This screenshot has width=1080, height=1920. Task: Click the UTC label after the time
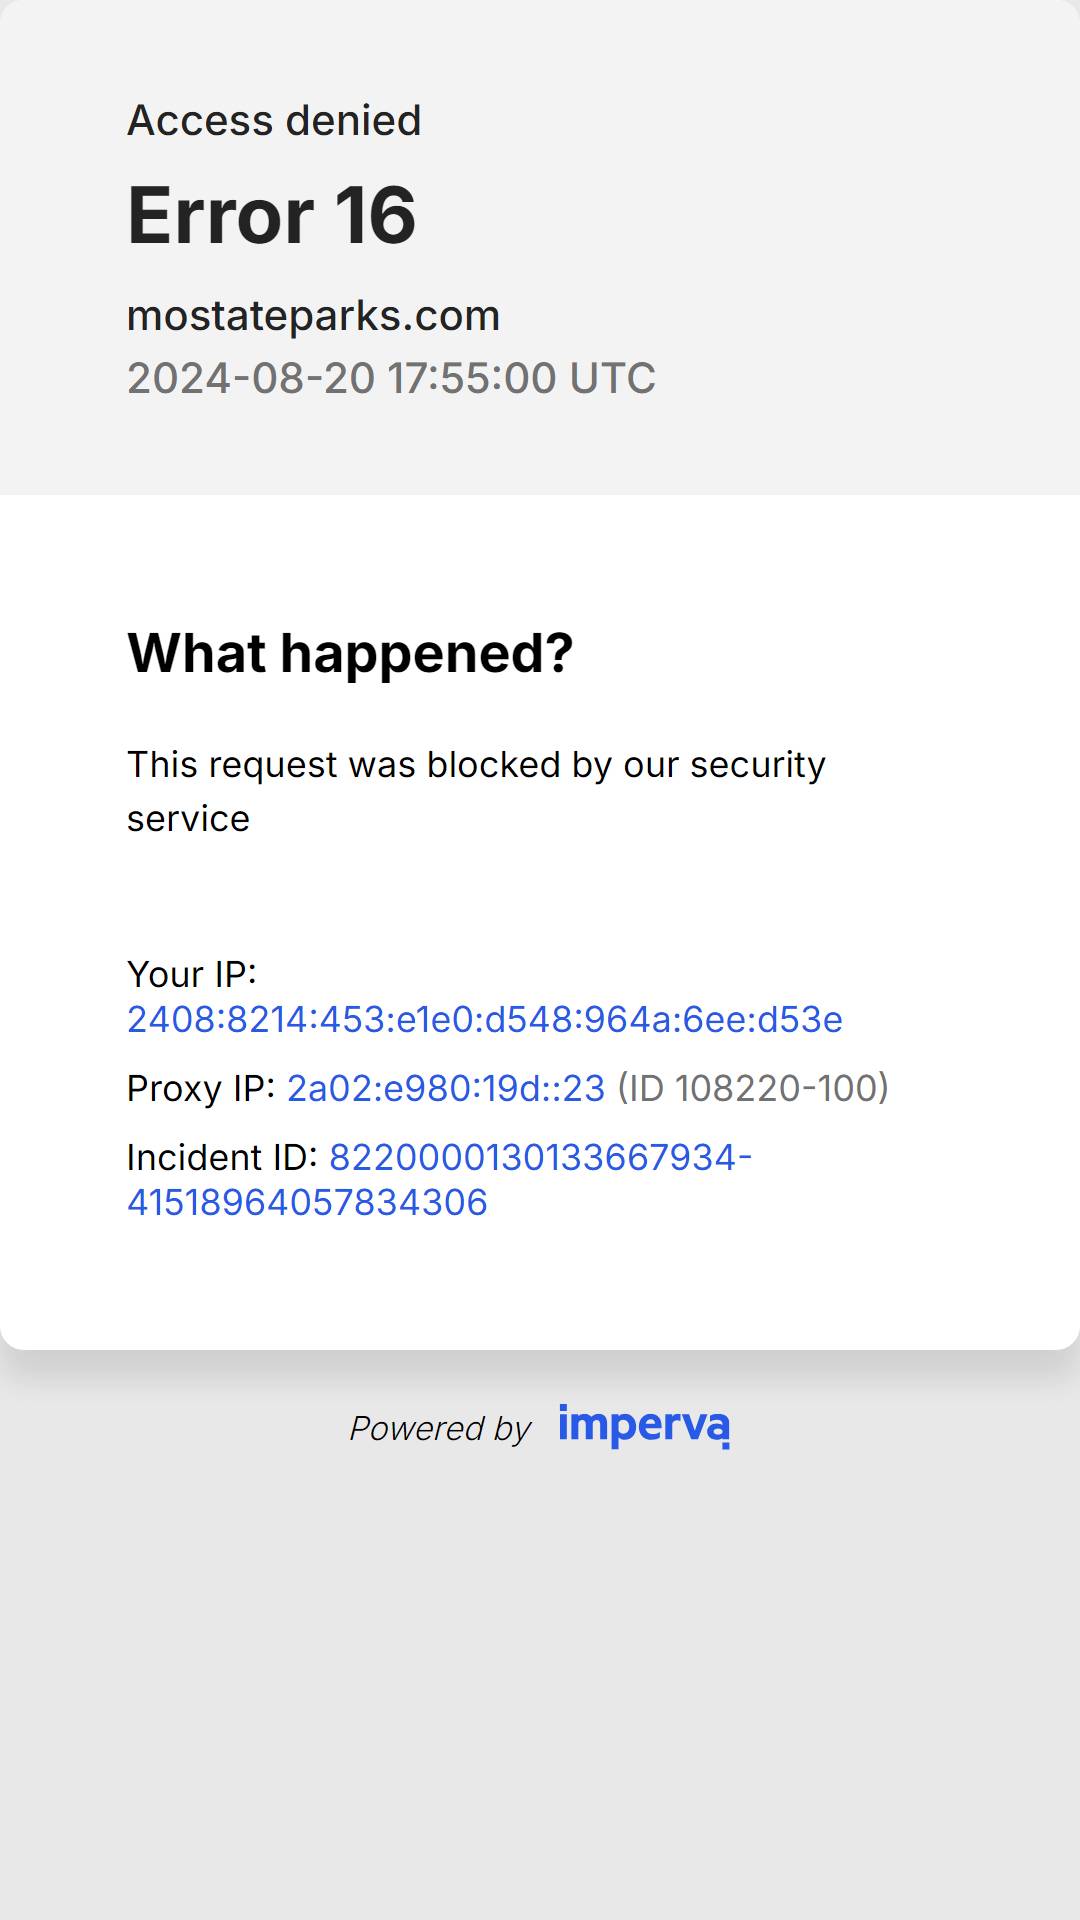(612, 378)
